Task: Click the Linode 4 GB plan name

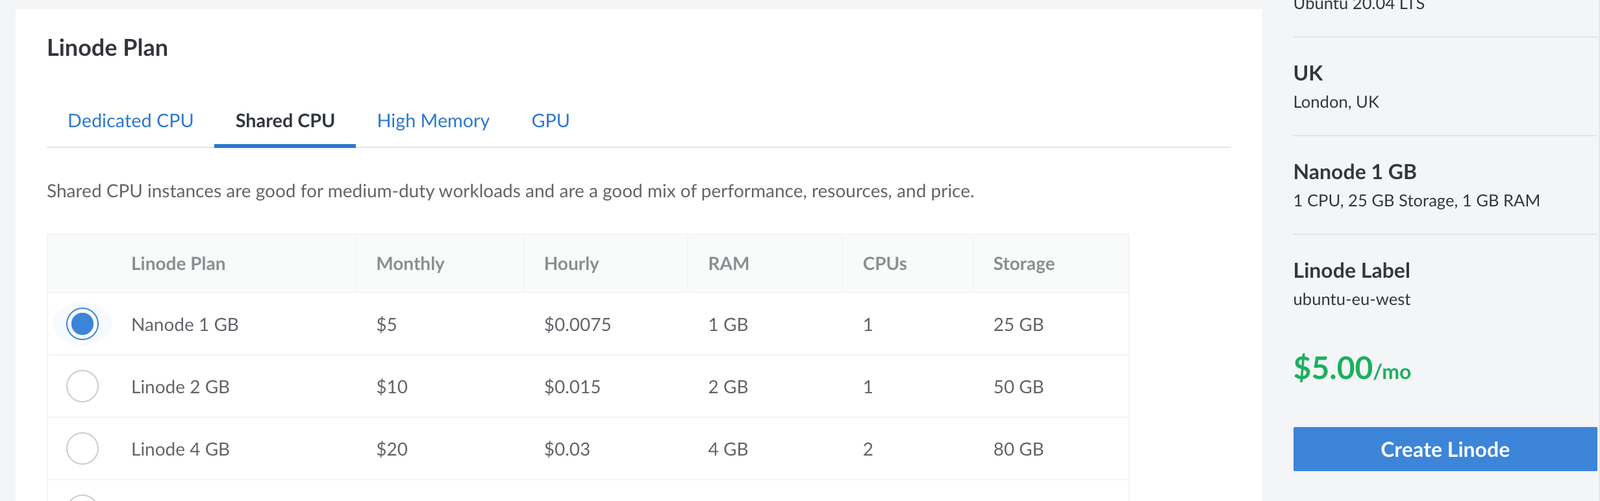Action: click(x=180, y=449)
